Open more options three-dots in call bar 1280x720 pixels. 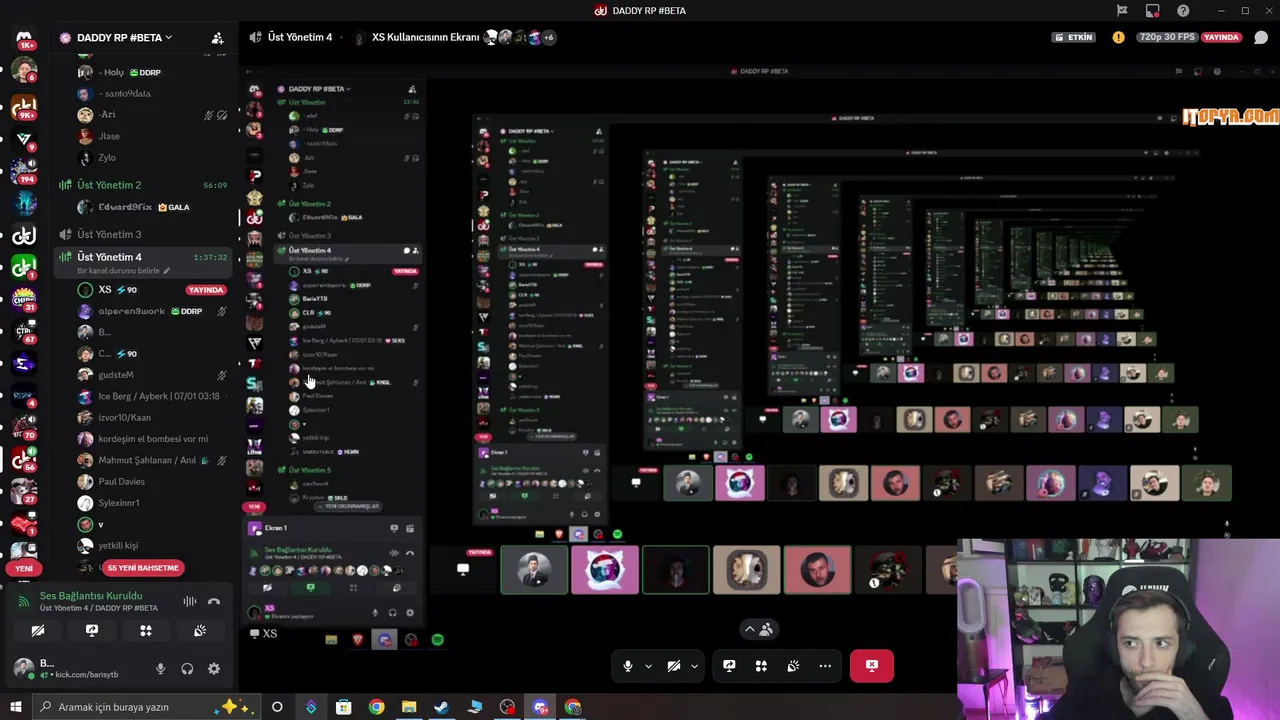point(825,666)
